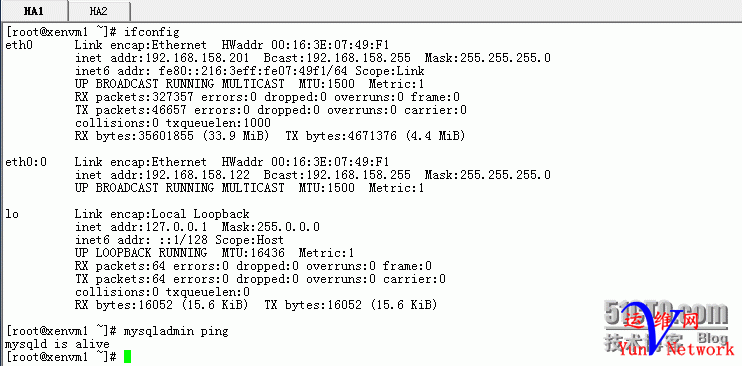Click the green terminal cursor block

click(x=127, y=357)
